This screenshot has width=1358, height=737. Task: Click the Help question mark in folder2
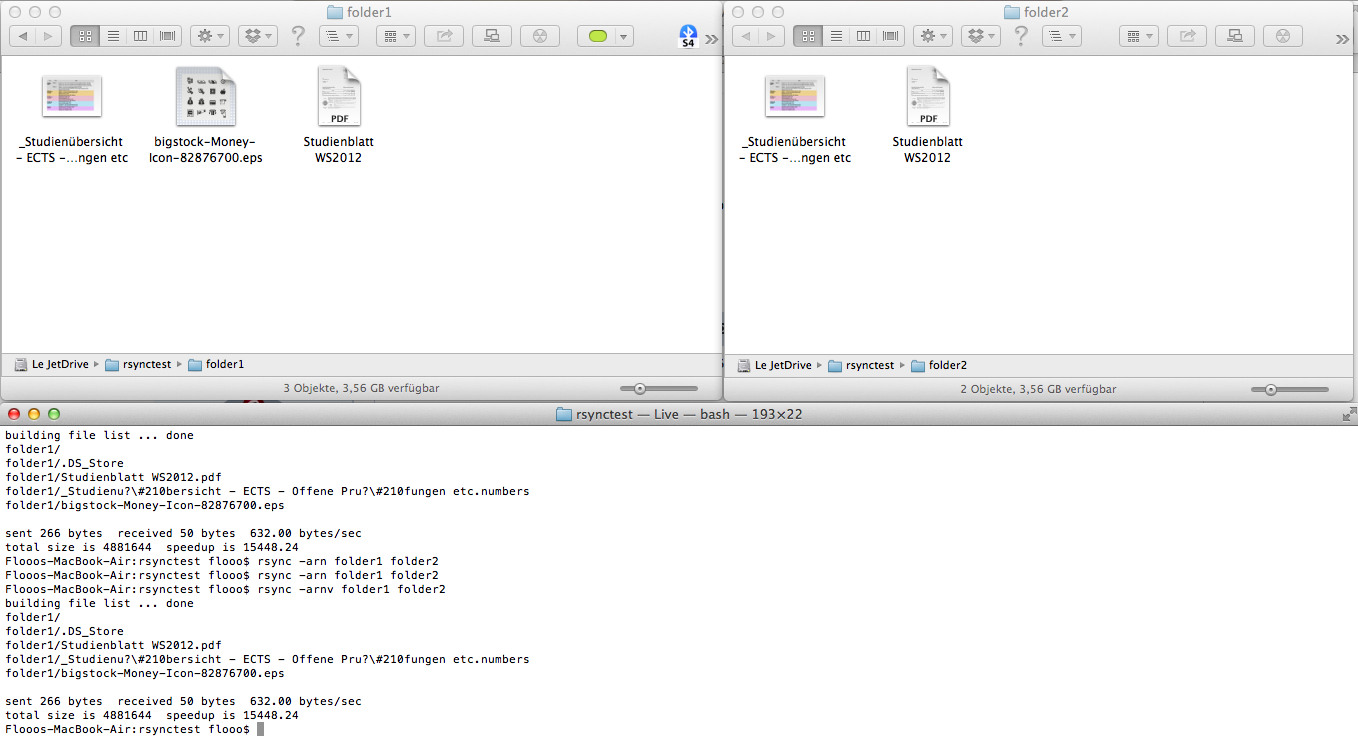[1021, 36]
